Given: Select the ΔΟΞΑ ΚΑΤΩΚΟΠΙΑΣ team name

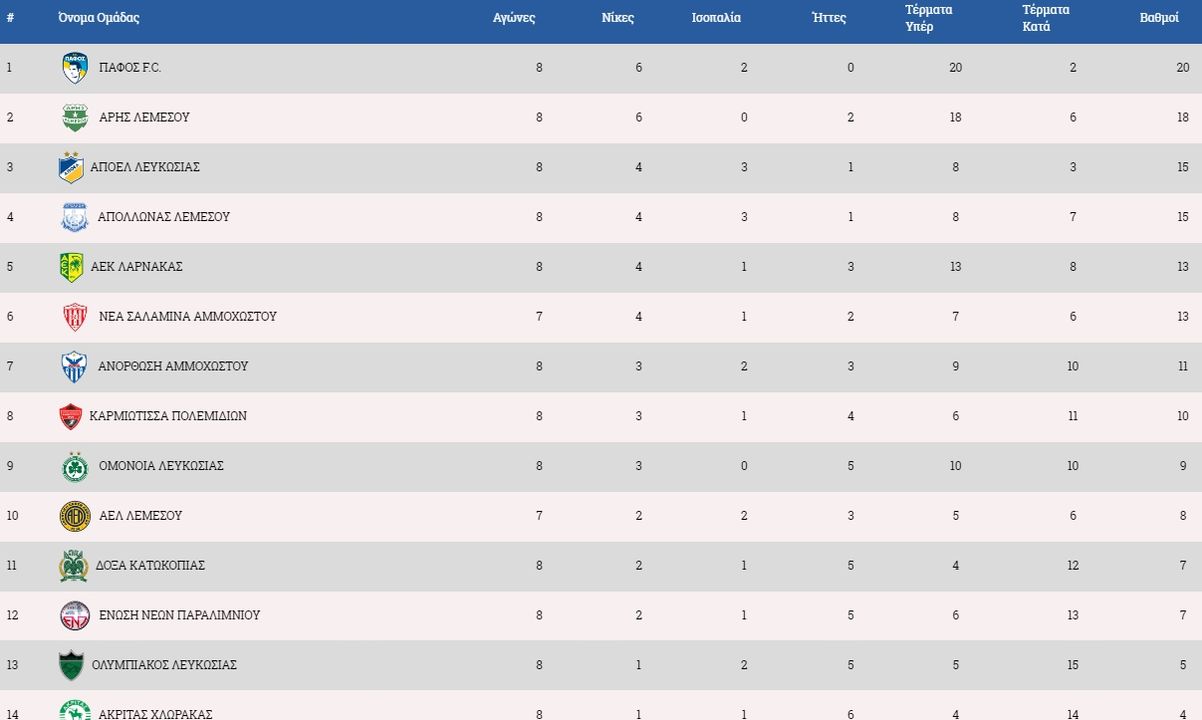Looking at the screenshot, I should point(150,566).
